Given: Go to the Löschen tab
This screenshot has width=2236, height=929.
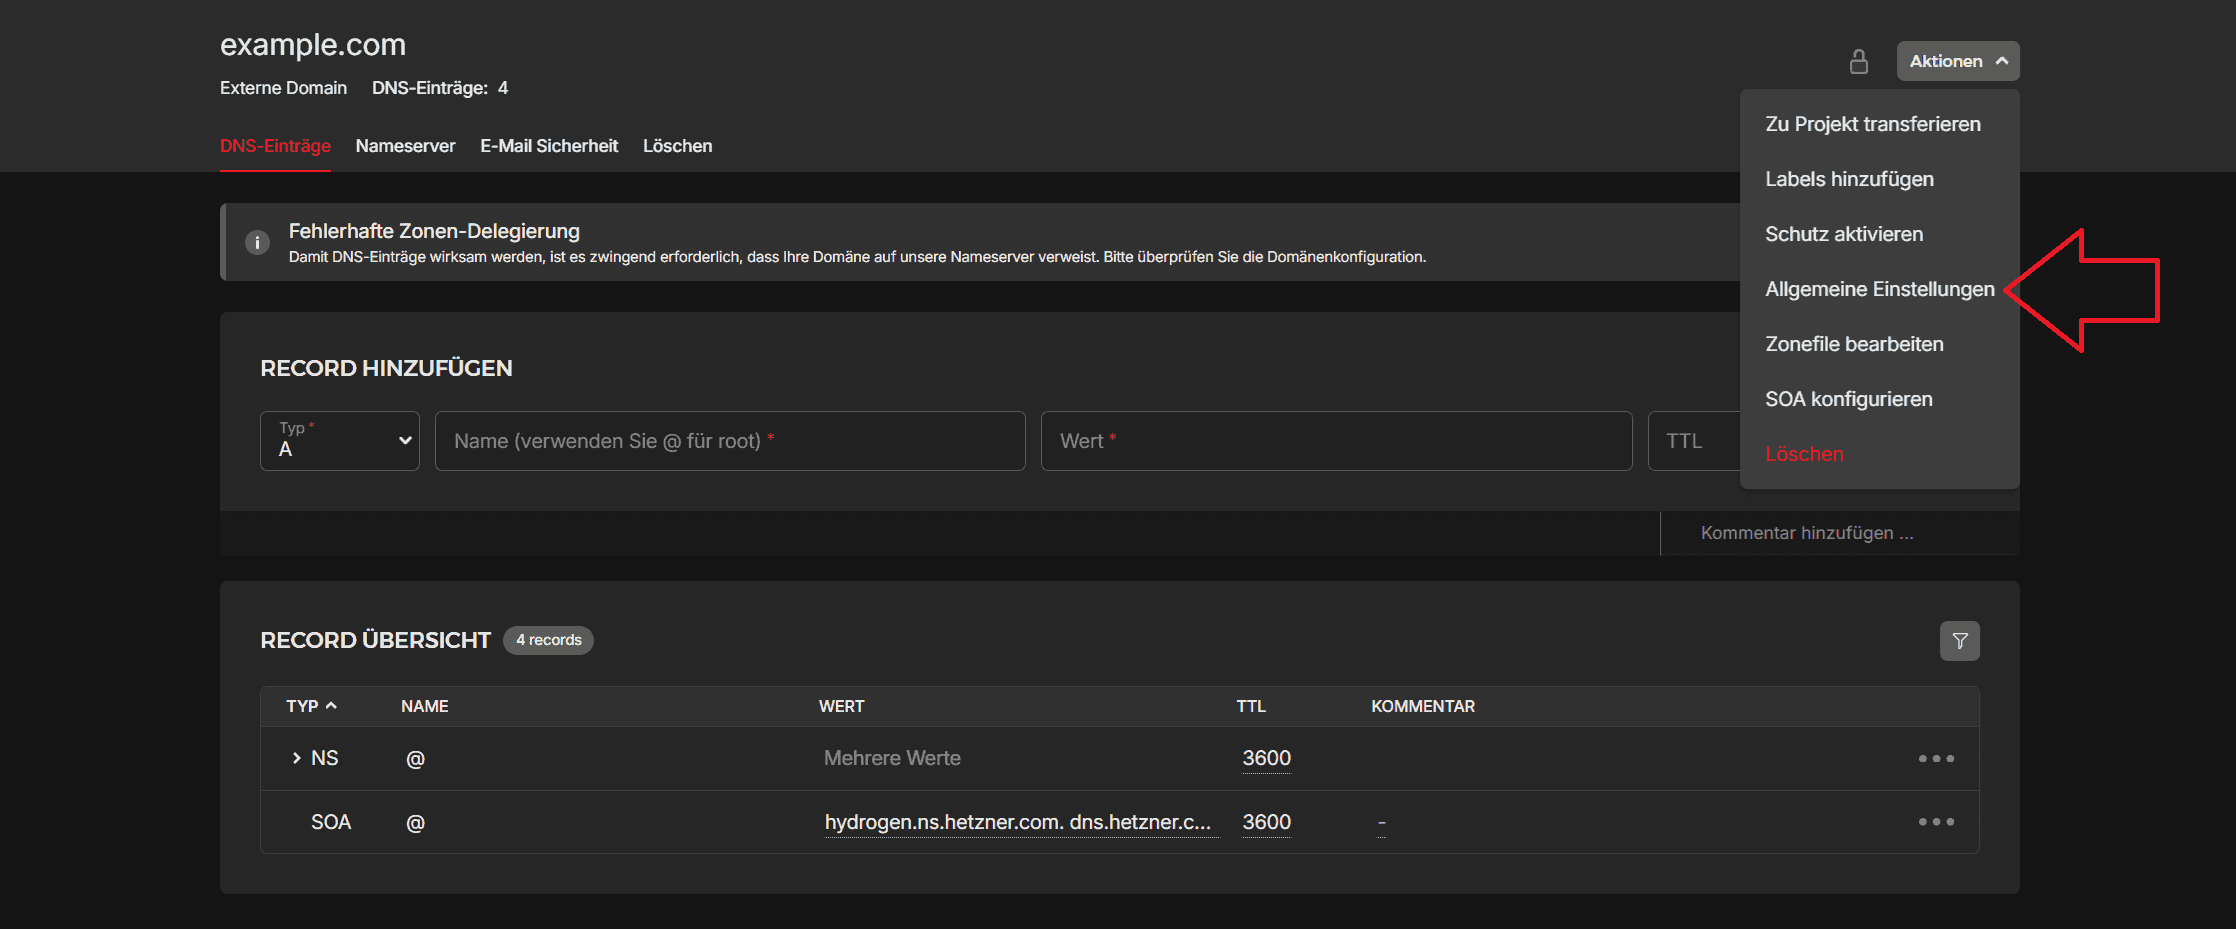Looking at the screenshot, I should (x=677, y=146).
